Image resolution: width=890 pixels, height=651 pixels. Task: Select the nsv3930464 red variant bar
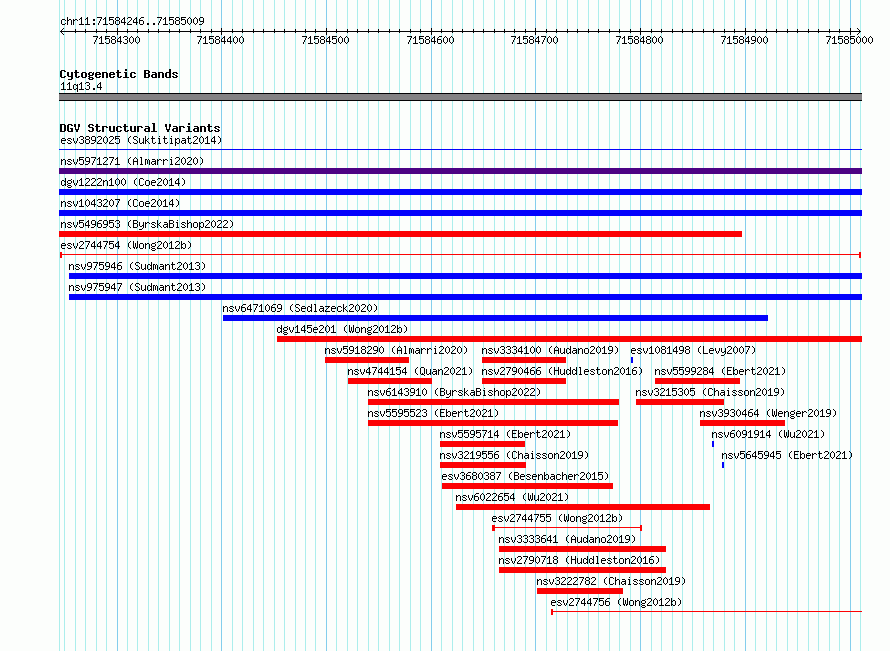(742, 423)
